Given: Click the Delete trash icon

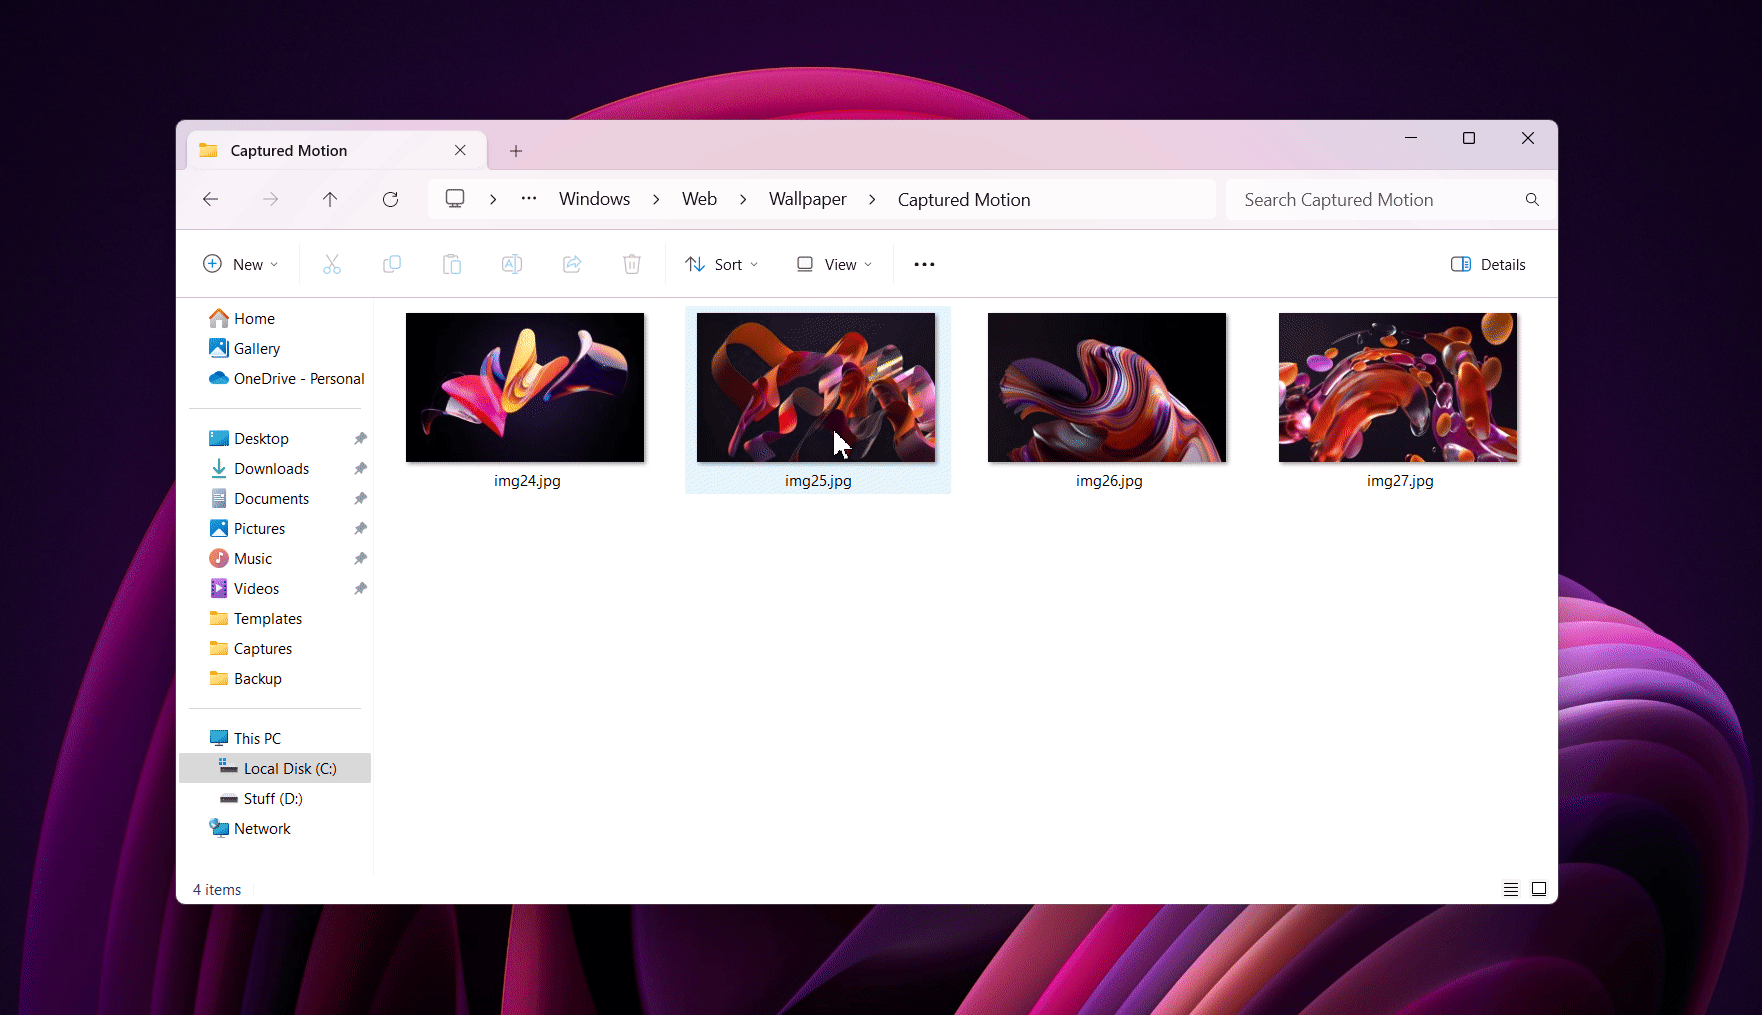Looking at the screenshot, I should (632, 264).
